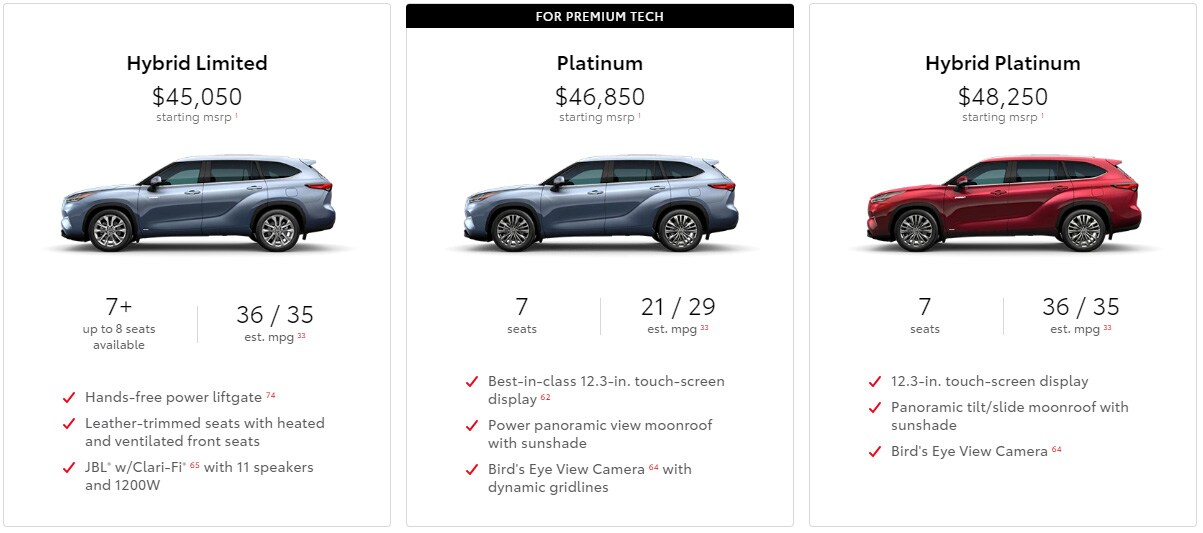Open footnote 65 beside JBL w/Clari-Fi
The width and height of the screenshot is (1203, 533).
(x=194, y=465)
